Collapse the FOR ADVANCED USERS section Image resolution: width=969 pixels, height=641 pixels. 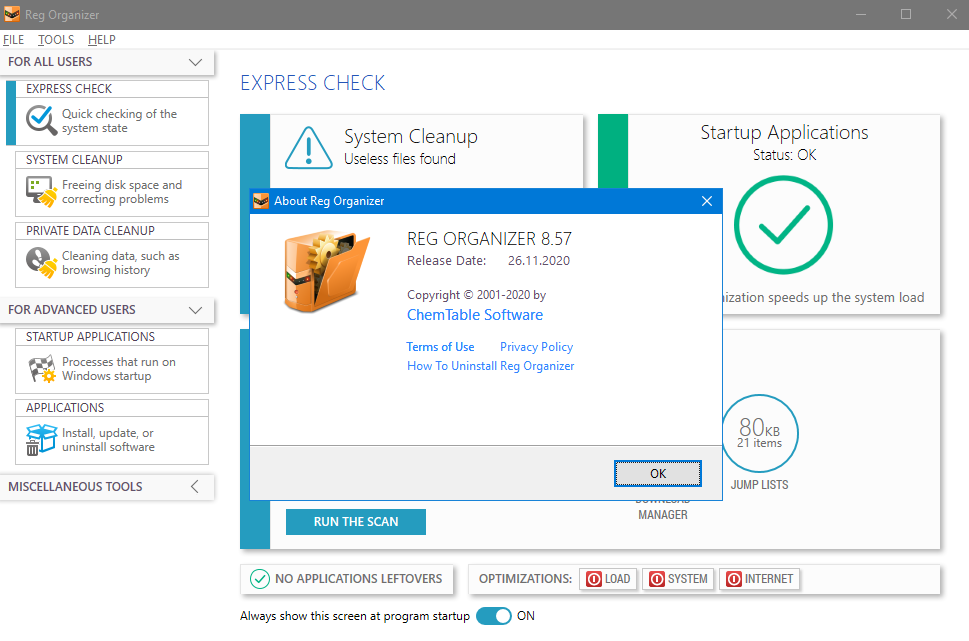pos(195,310)
